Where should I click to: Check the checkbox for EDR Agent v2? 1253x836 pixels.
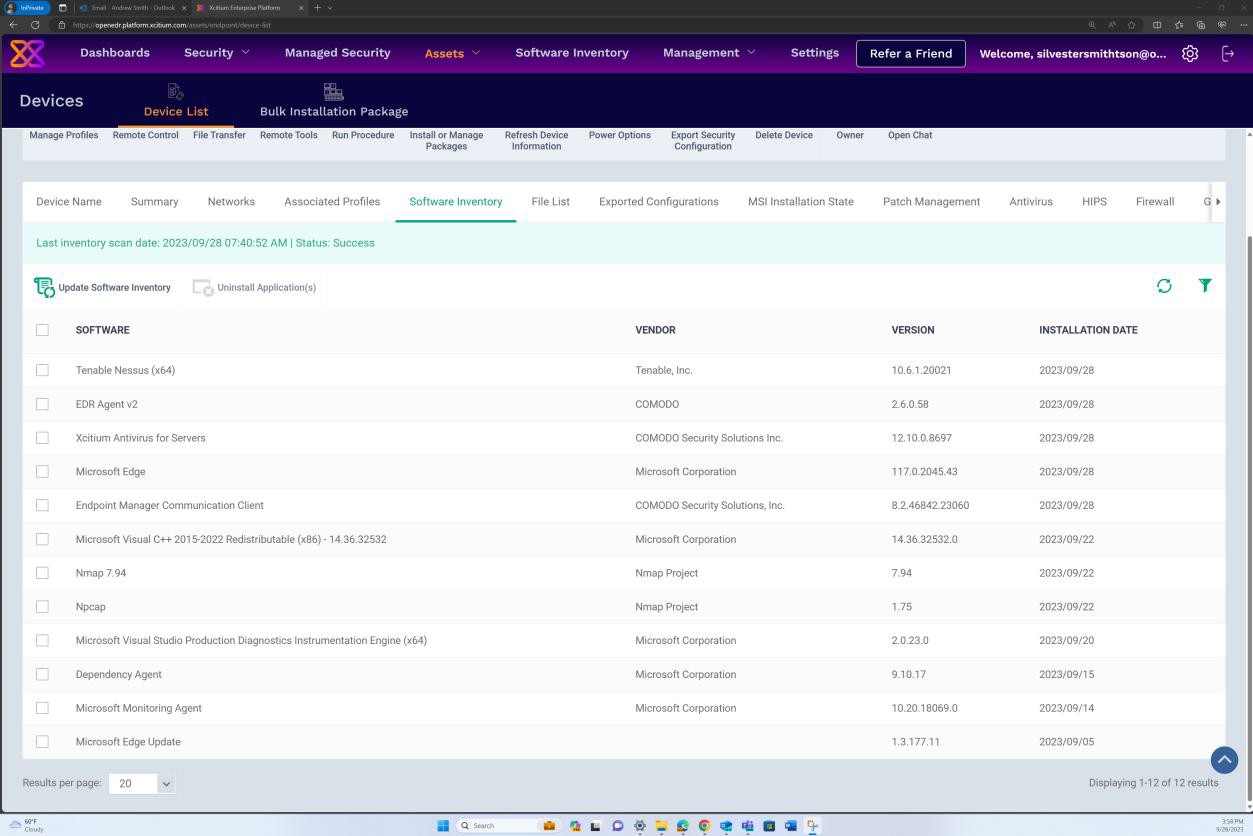(42, 404)
